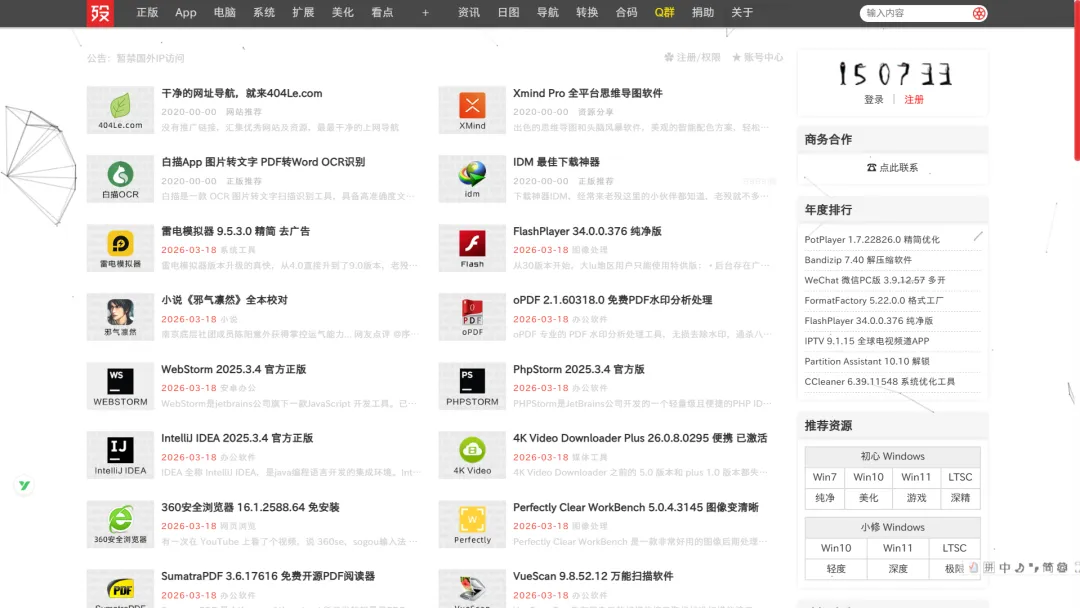Image resolution: width=1080 pixels, height=608 pixels.
Task: Click the 150733 captcha-style number image
Action: pos(894,74)
